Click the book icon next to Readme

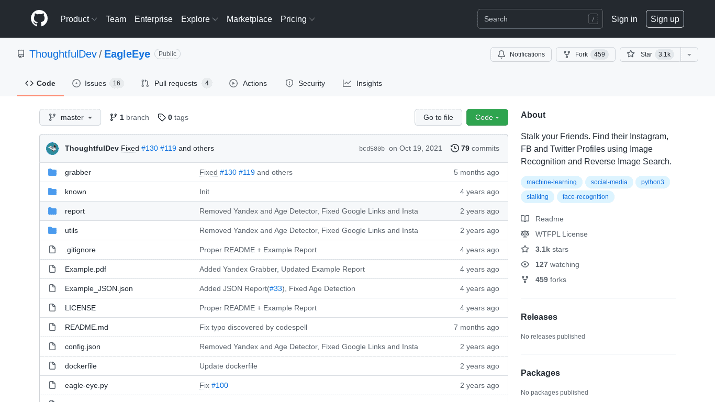pyautogui.click(x=525, y=219)
